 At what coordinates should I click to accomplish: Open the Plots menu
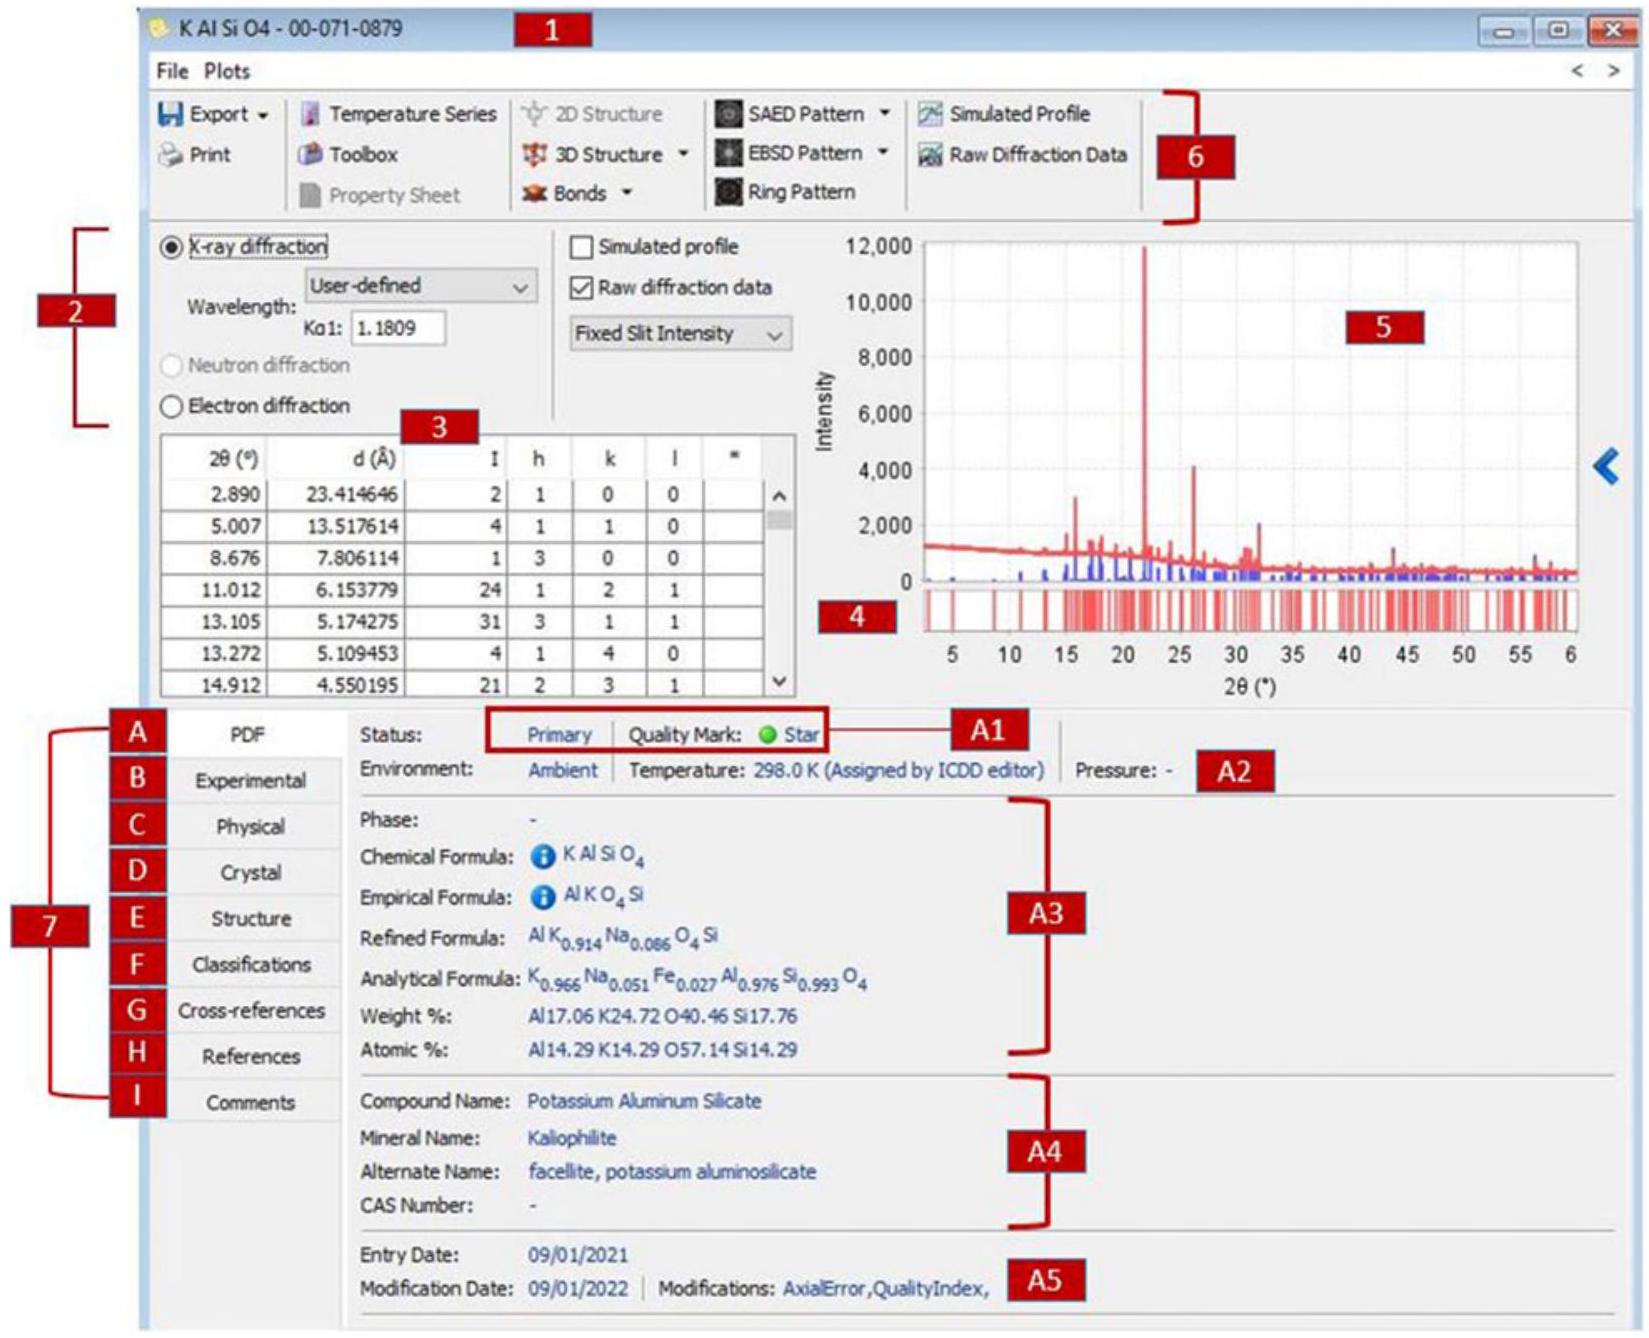coord(227,71)
